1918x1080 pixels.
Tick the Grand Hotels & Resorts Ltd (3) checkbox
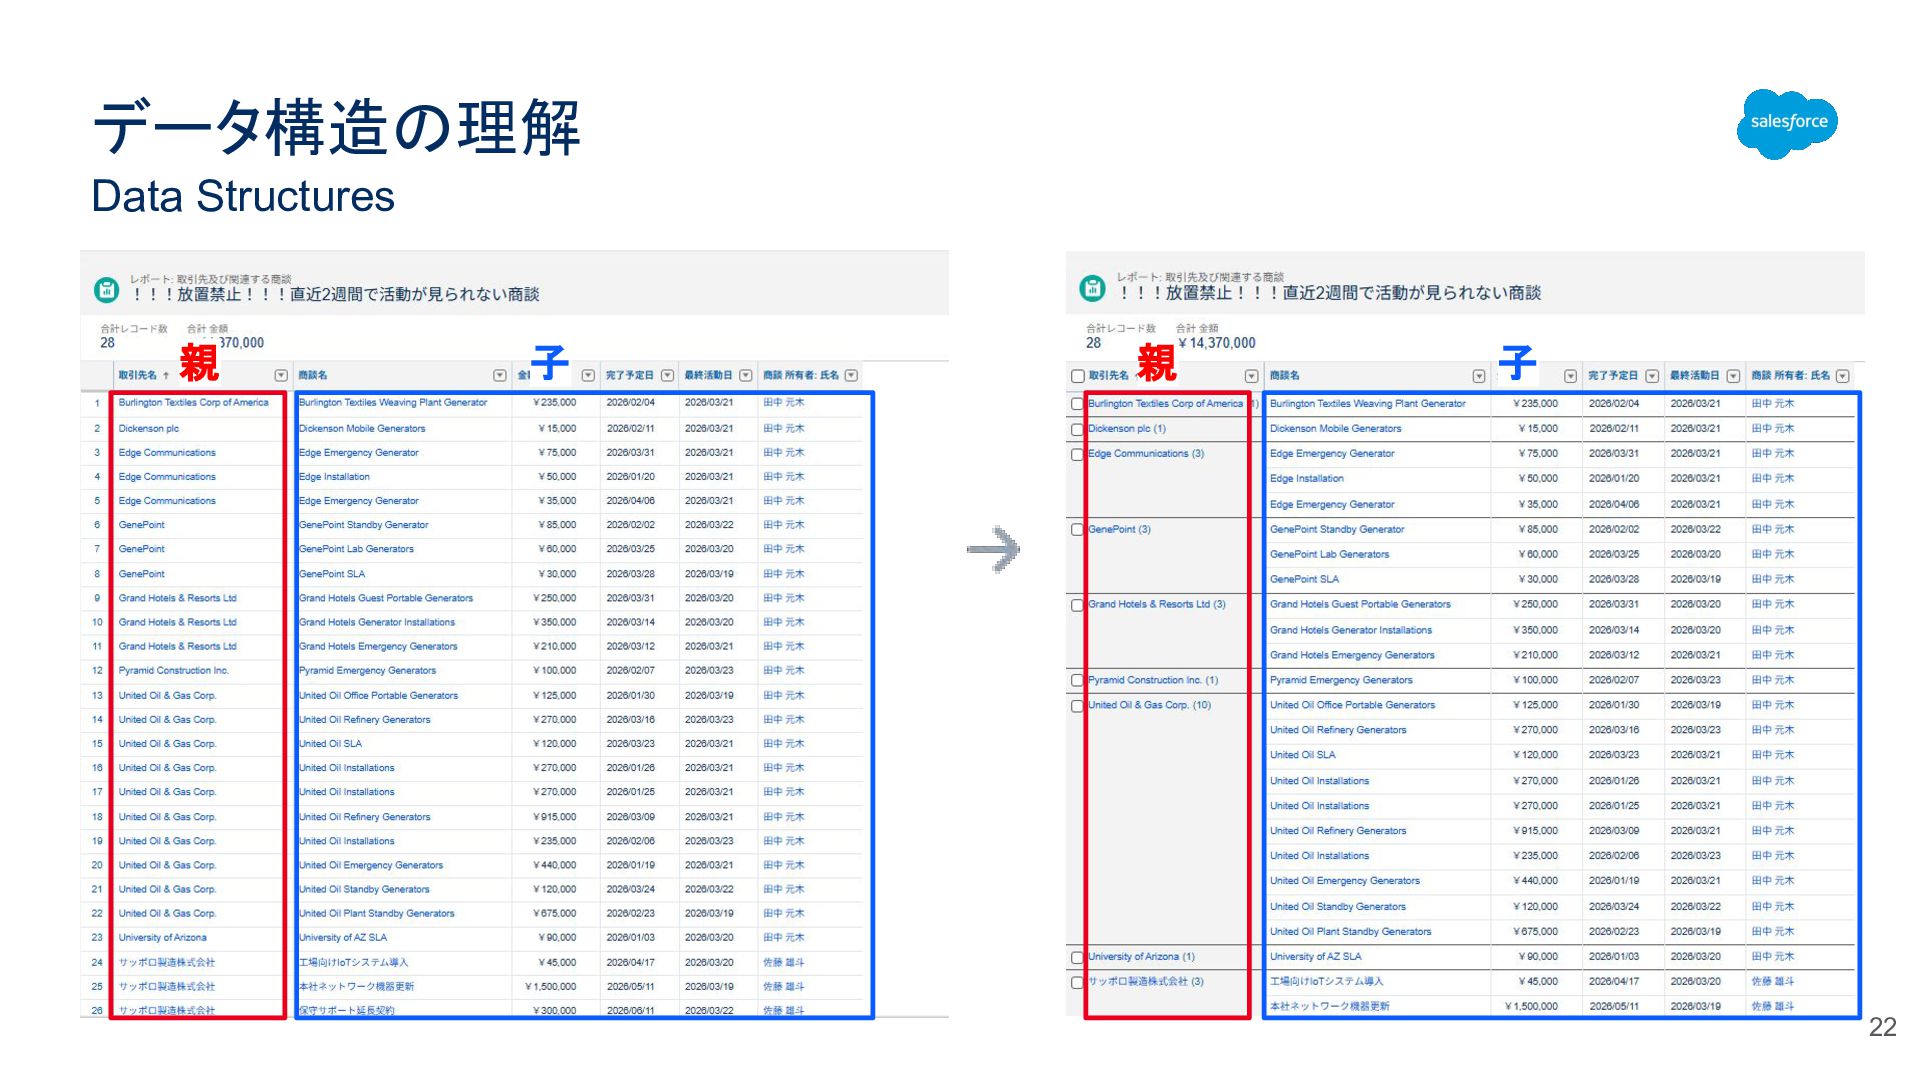1077,606
